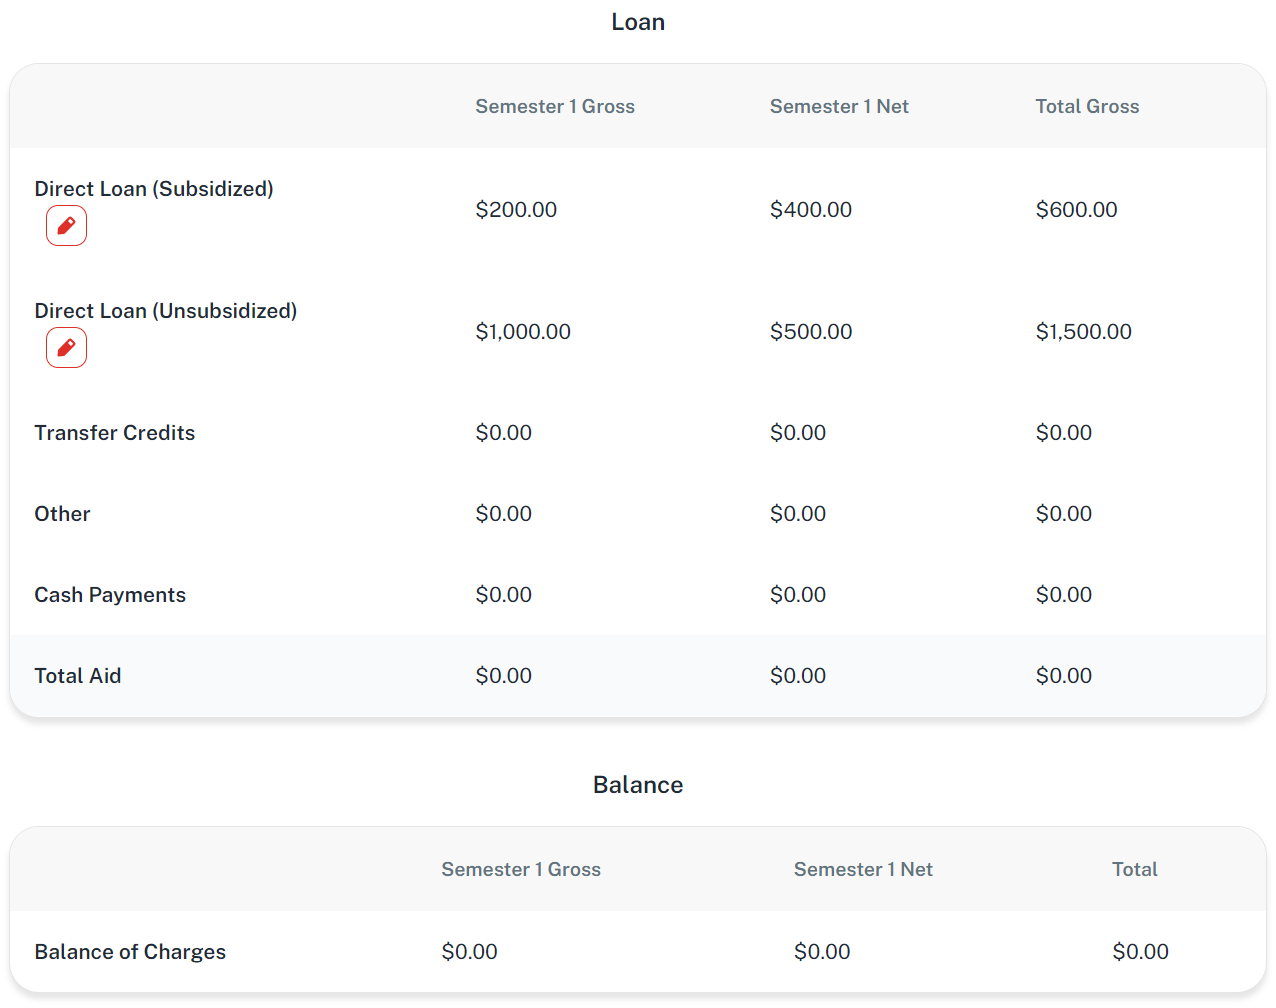Click the Total header in Balance table

tap(1135, 869)
